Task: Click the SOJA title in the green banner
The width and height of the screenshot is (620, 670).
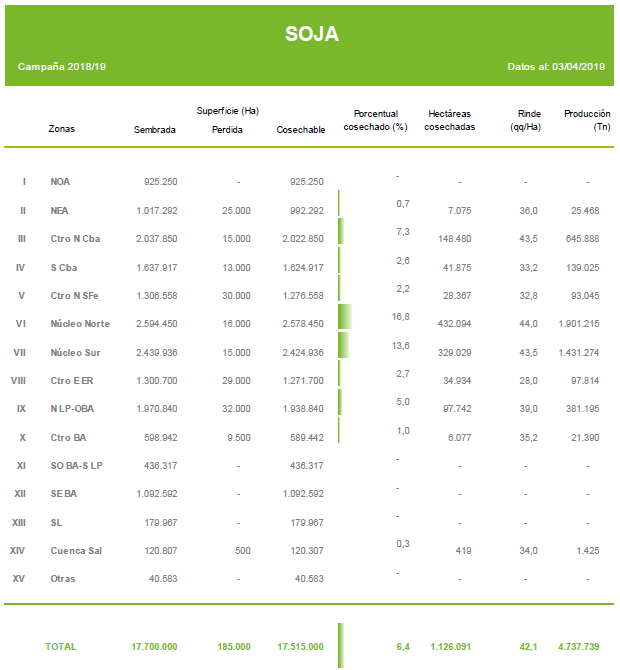Action: (311, 34)
